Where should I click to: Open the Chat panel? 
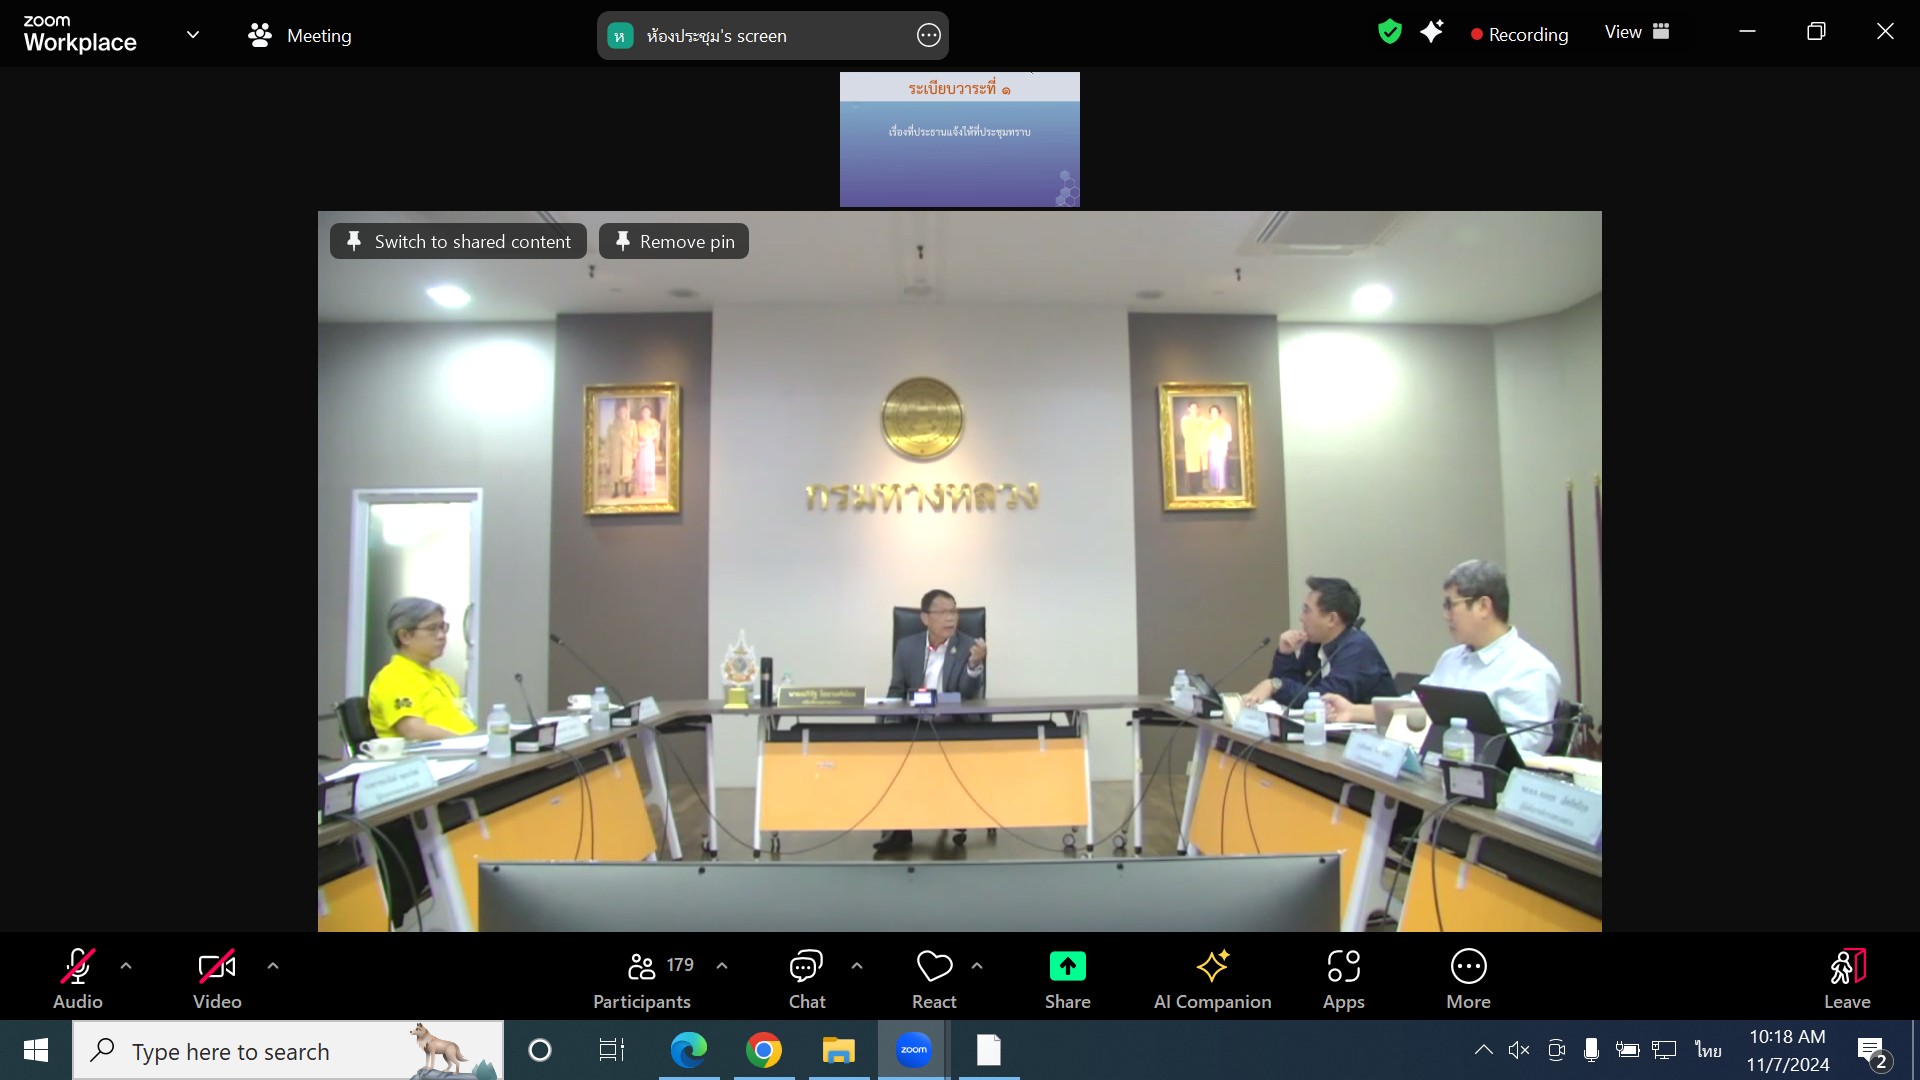[806, 978]
